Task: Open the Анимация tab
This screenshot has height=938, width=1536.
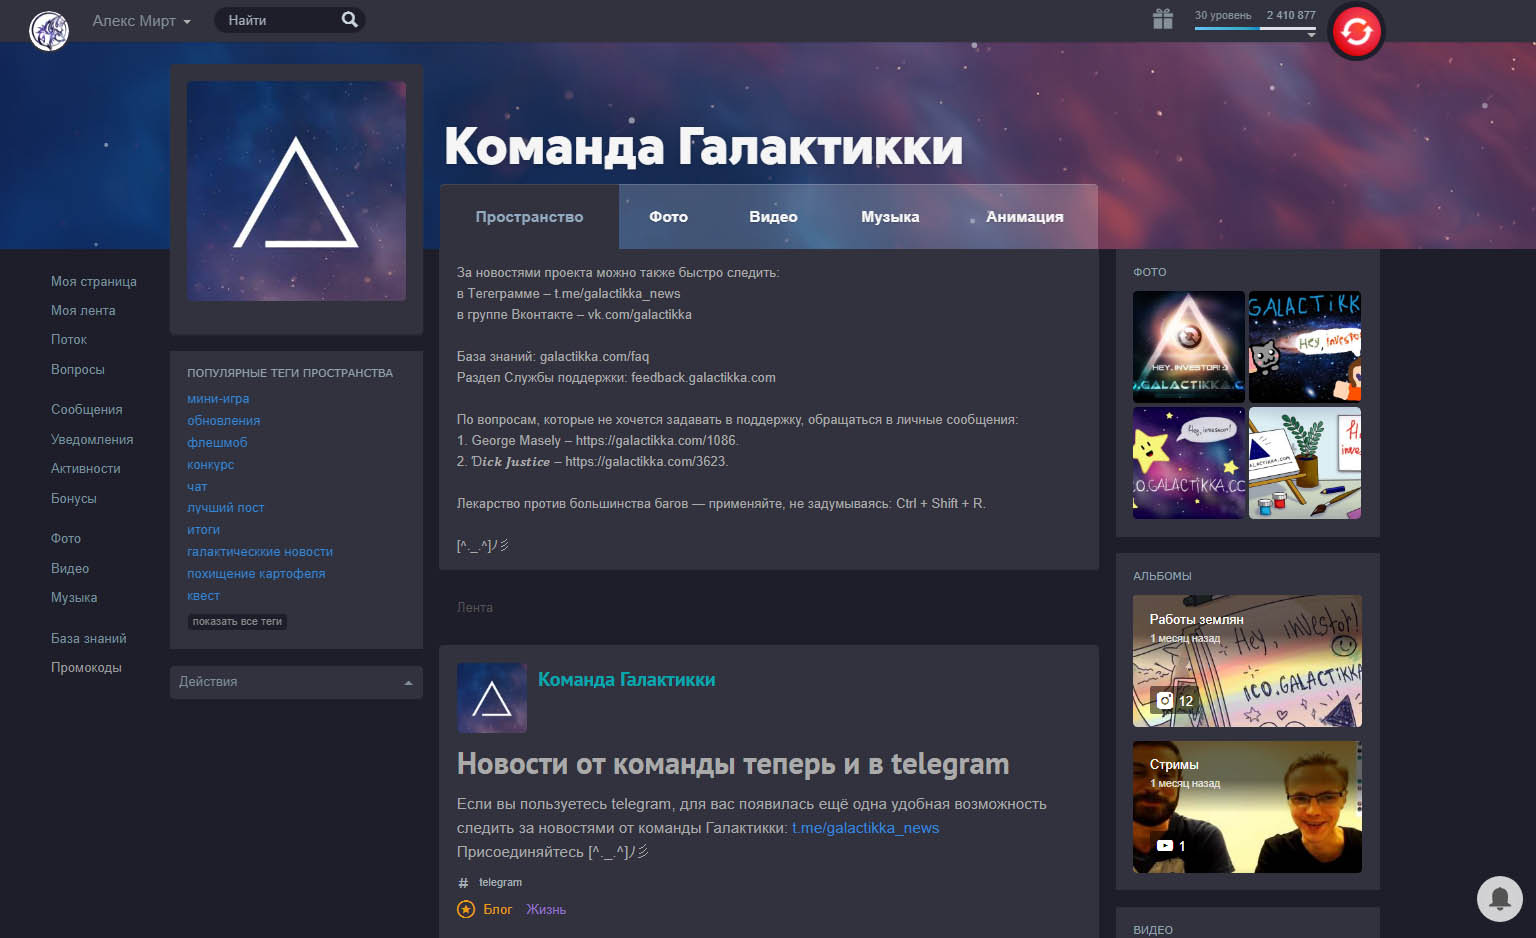Action: tap(1024, 217)
